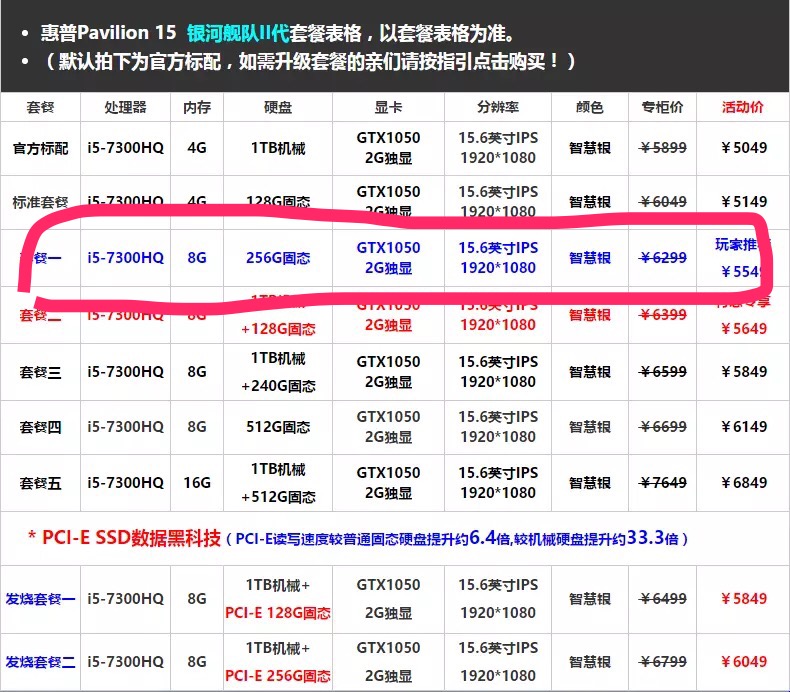The image size is (790, 692).
Task: Click the red 活动价 column header
Action: click(743, 107)
